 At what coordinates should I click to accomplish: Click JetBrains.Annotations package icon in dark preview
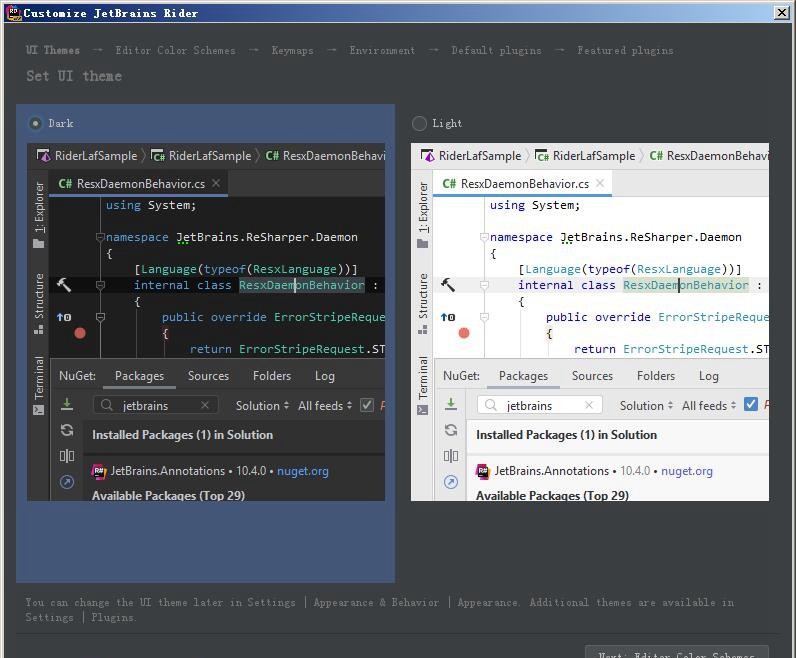[98, 471]
